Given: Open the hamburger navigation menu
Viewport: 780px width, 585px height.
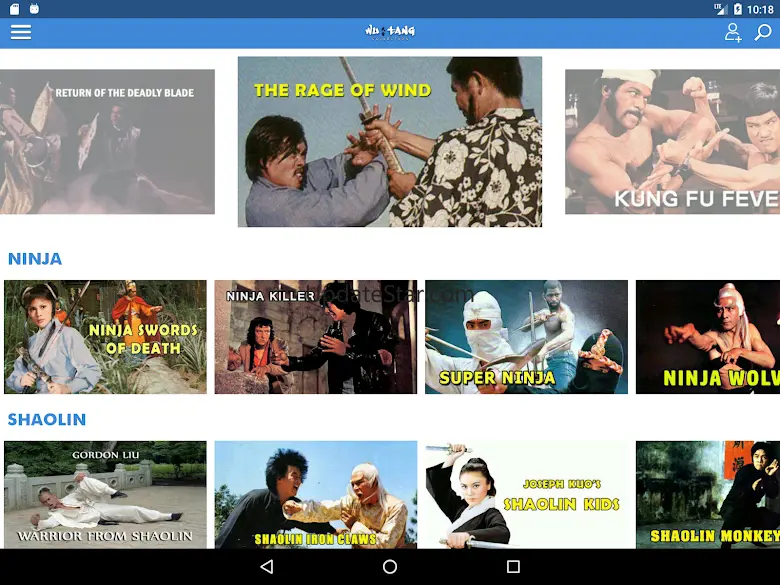Looking at the screenshot, I should [x=21, y=32].
